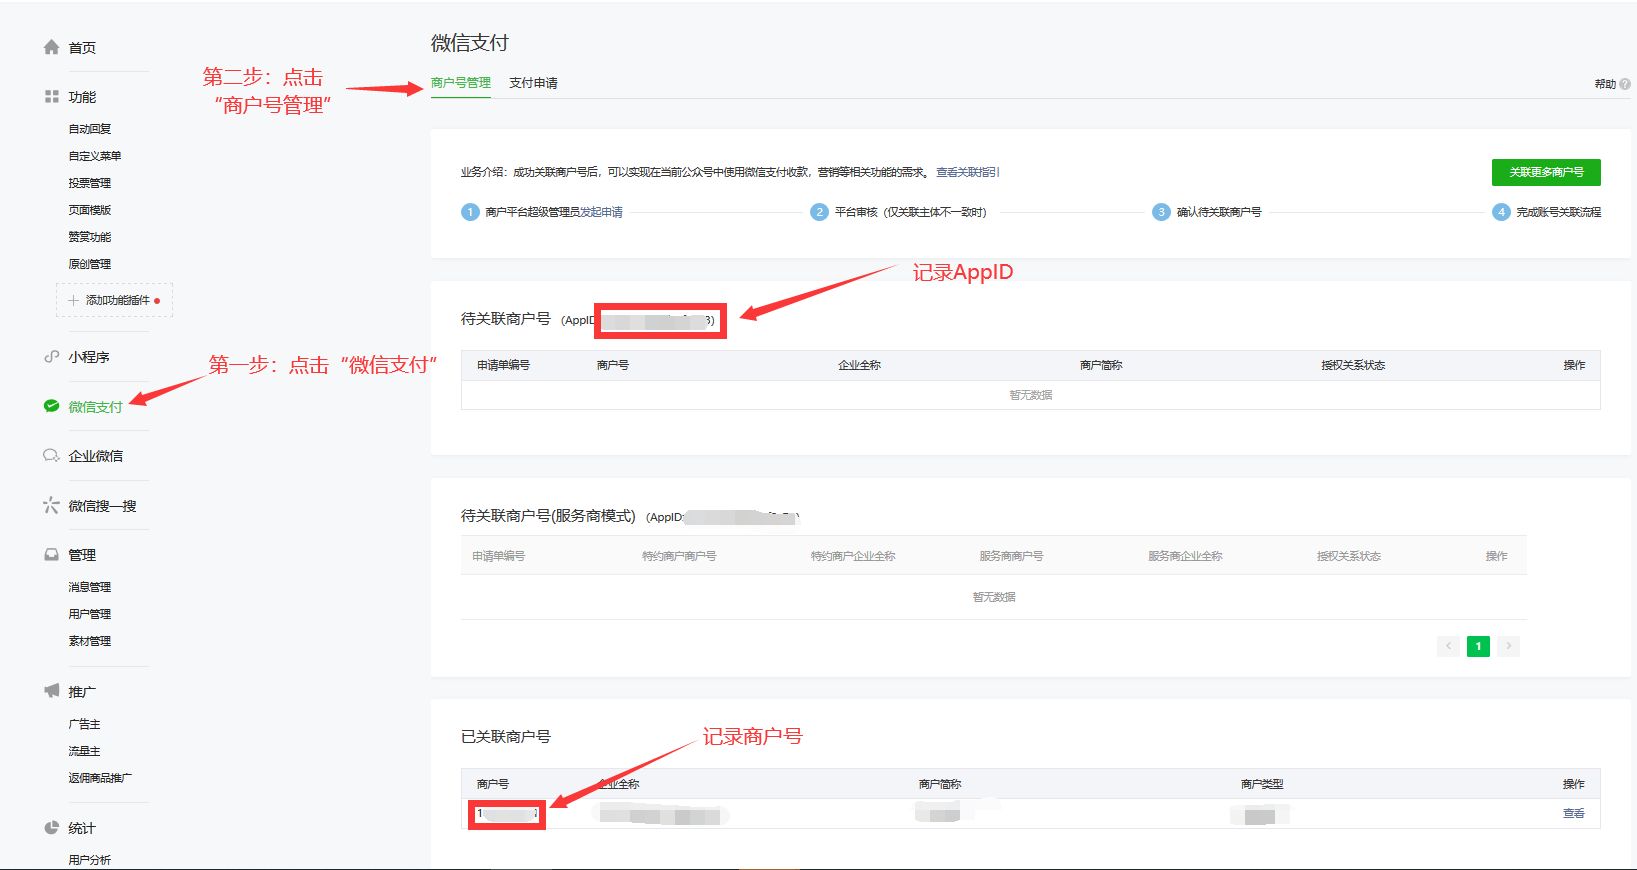Go to next page arrow
The width and height of the screenshot is (1637, 870).
tap(1509, 646)
